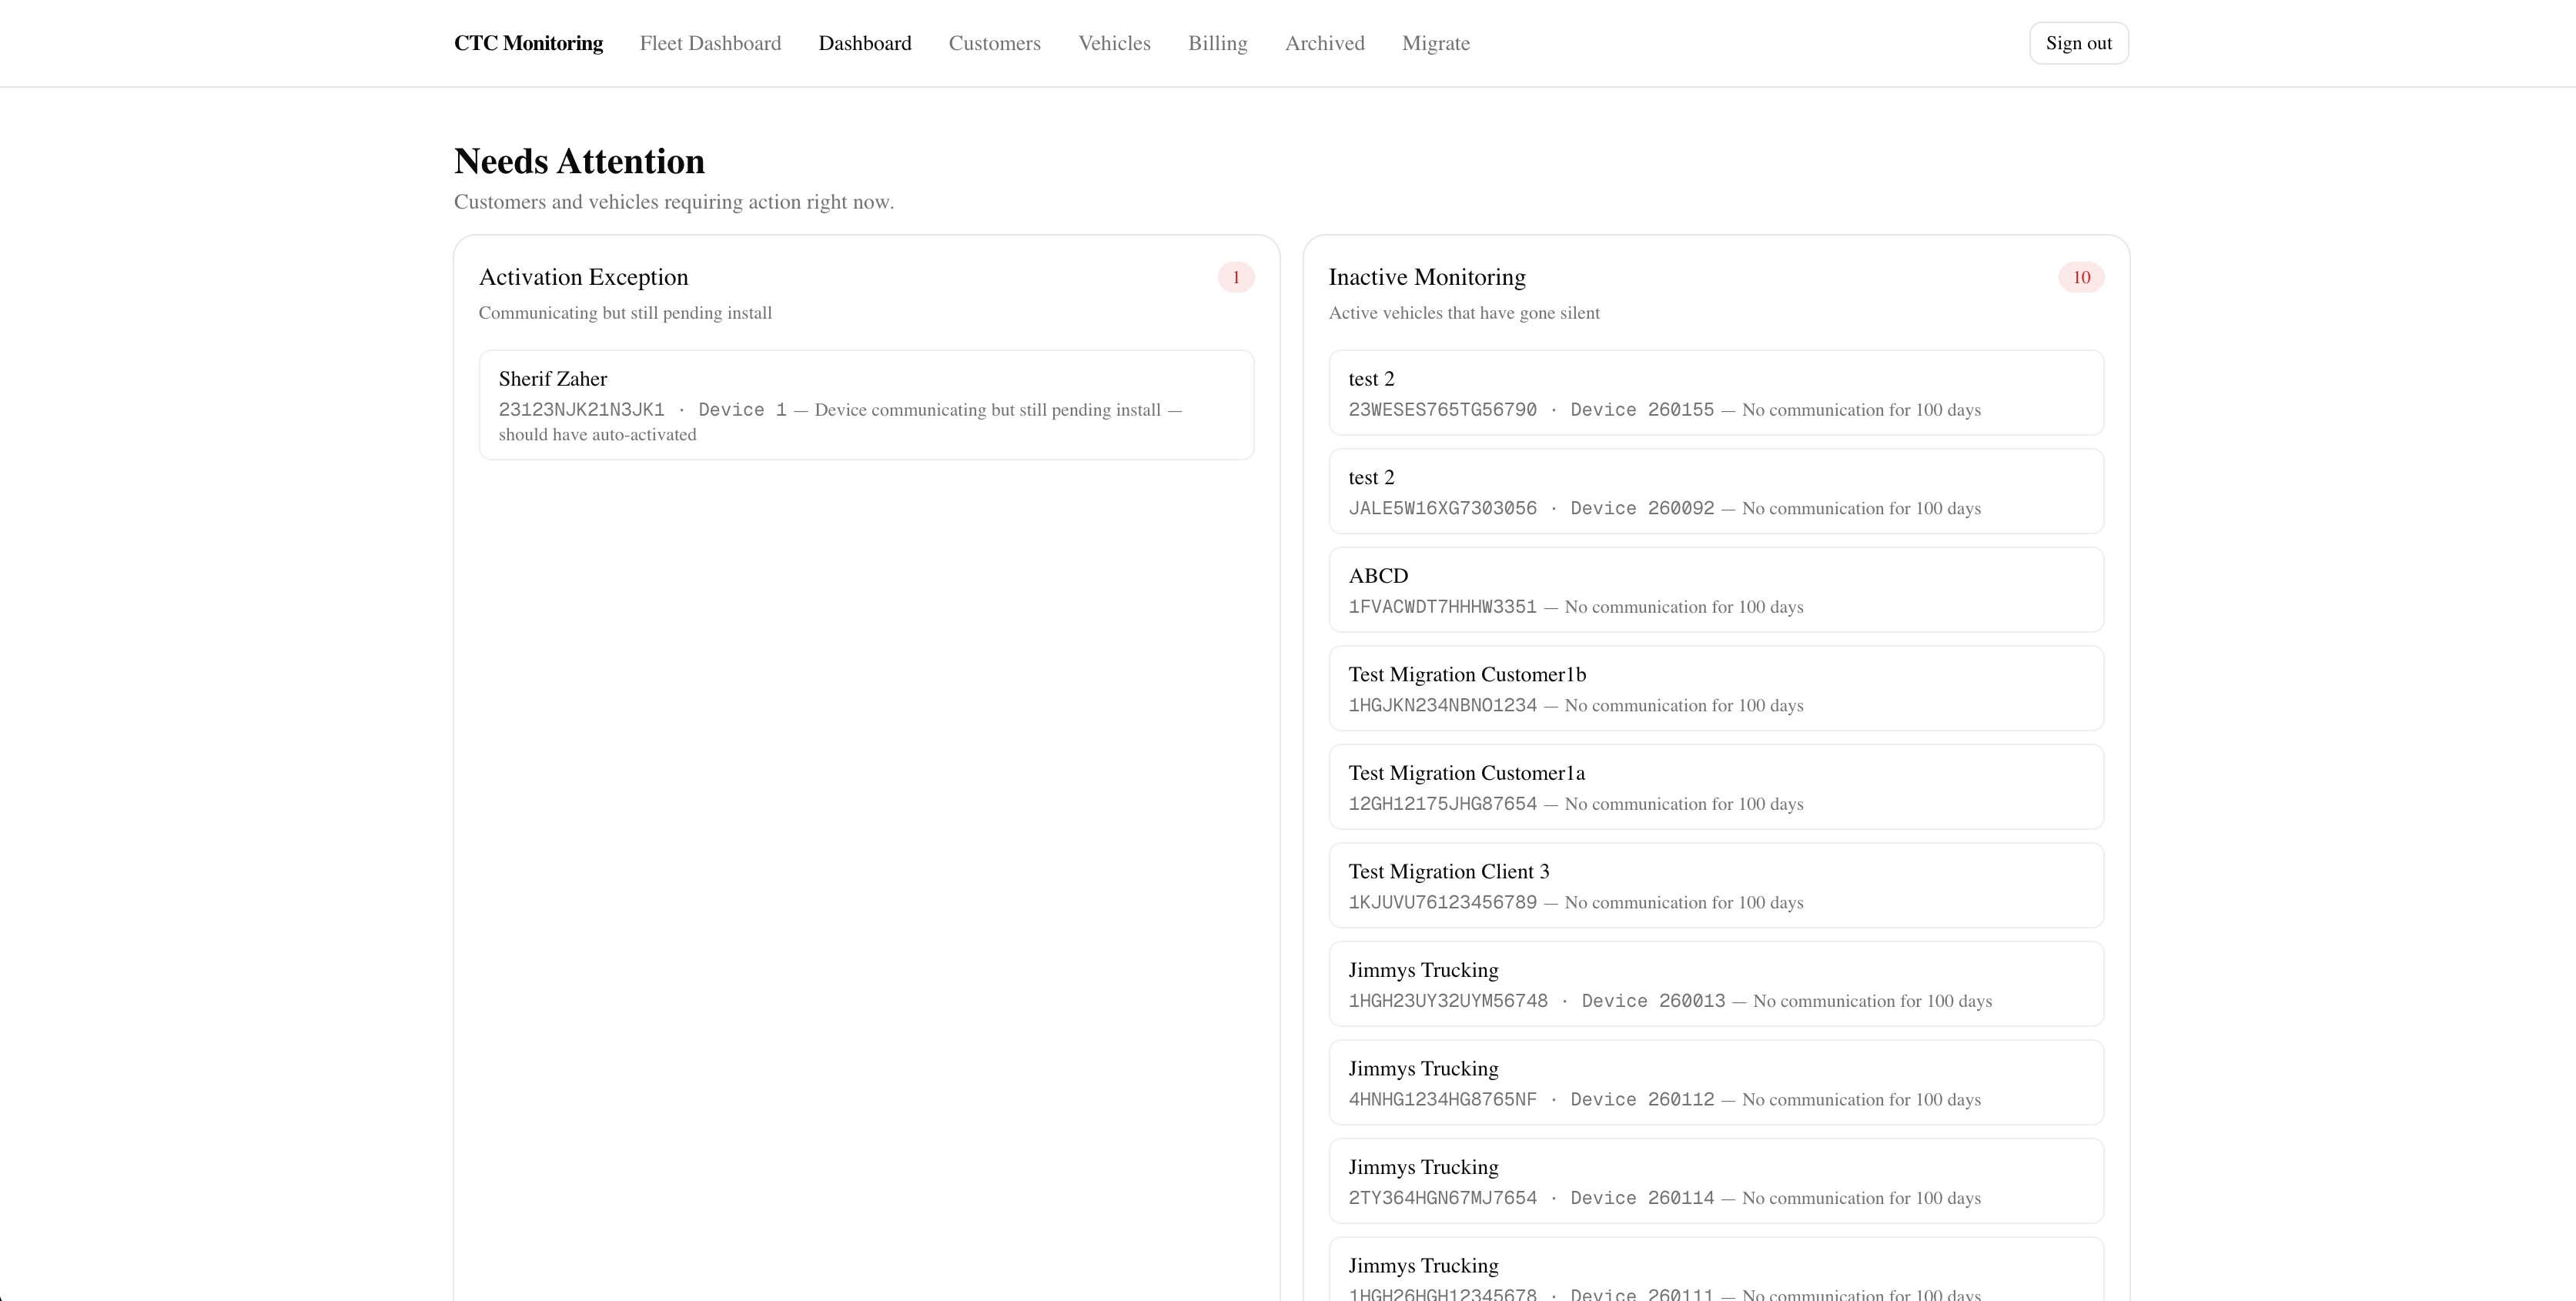Click VIN 23123NJK21N3JK1 text
Screen dimensions: 2576x1301
tap(581, 410)
